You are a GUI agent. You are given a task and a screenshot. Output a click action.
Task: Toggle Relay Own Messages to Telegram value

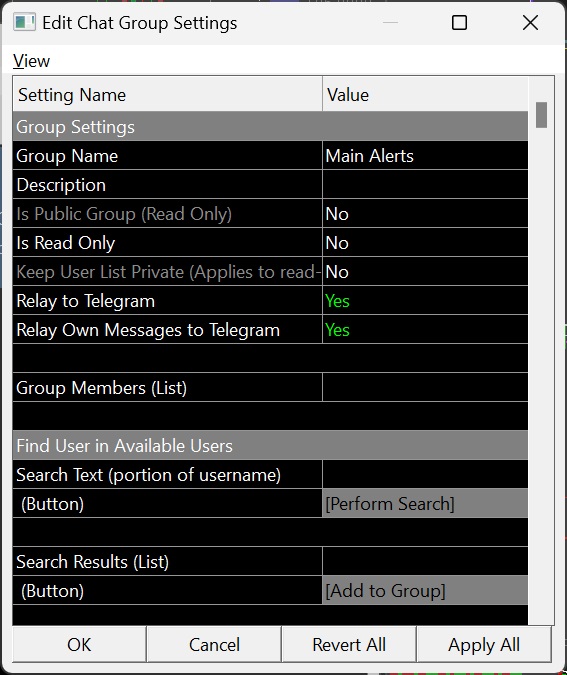(425, 330)
